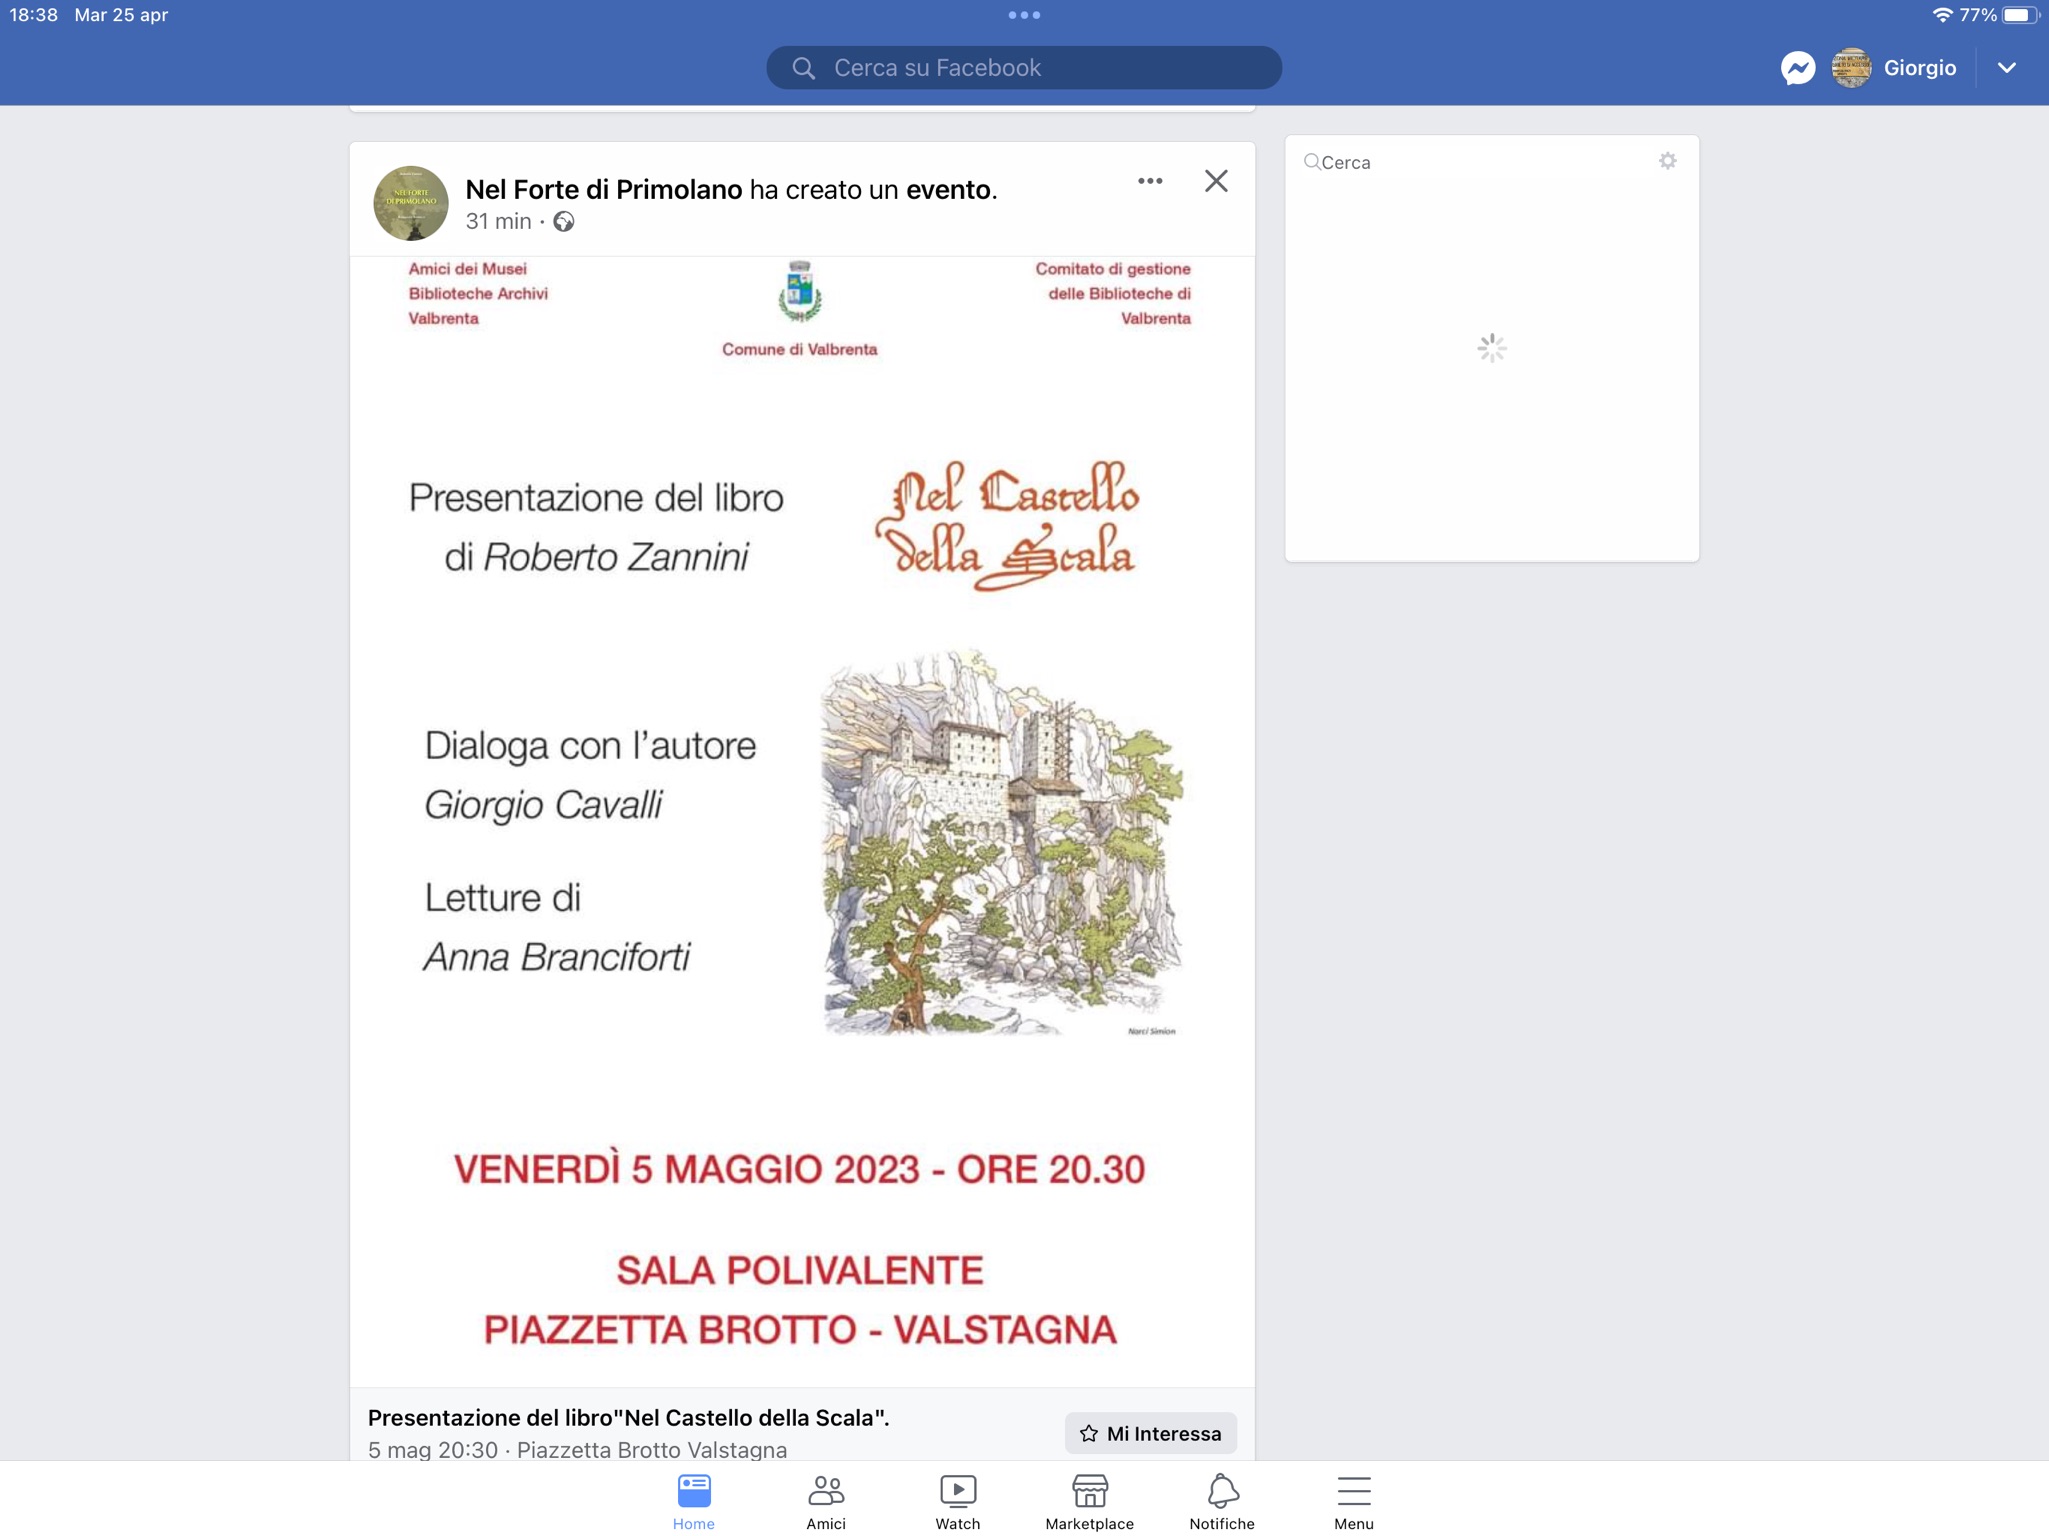This screenshot has width=2049, height=1536.
Task: Switch to the Amici tab
Action: tap(826, 1501)
